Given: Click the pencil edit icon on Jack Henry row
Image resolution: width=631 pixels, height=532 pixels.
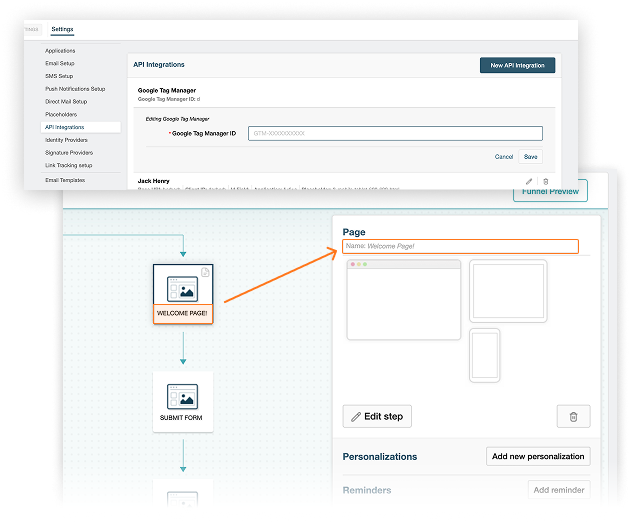Looking at the screenshot, I should pos(529,181).
